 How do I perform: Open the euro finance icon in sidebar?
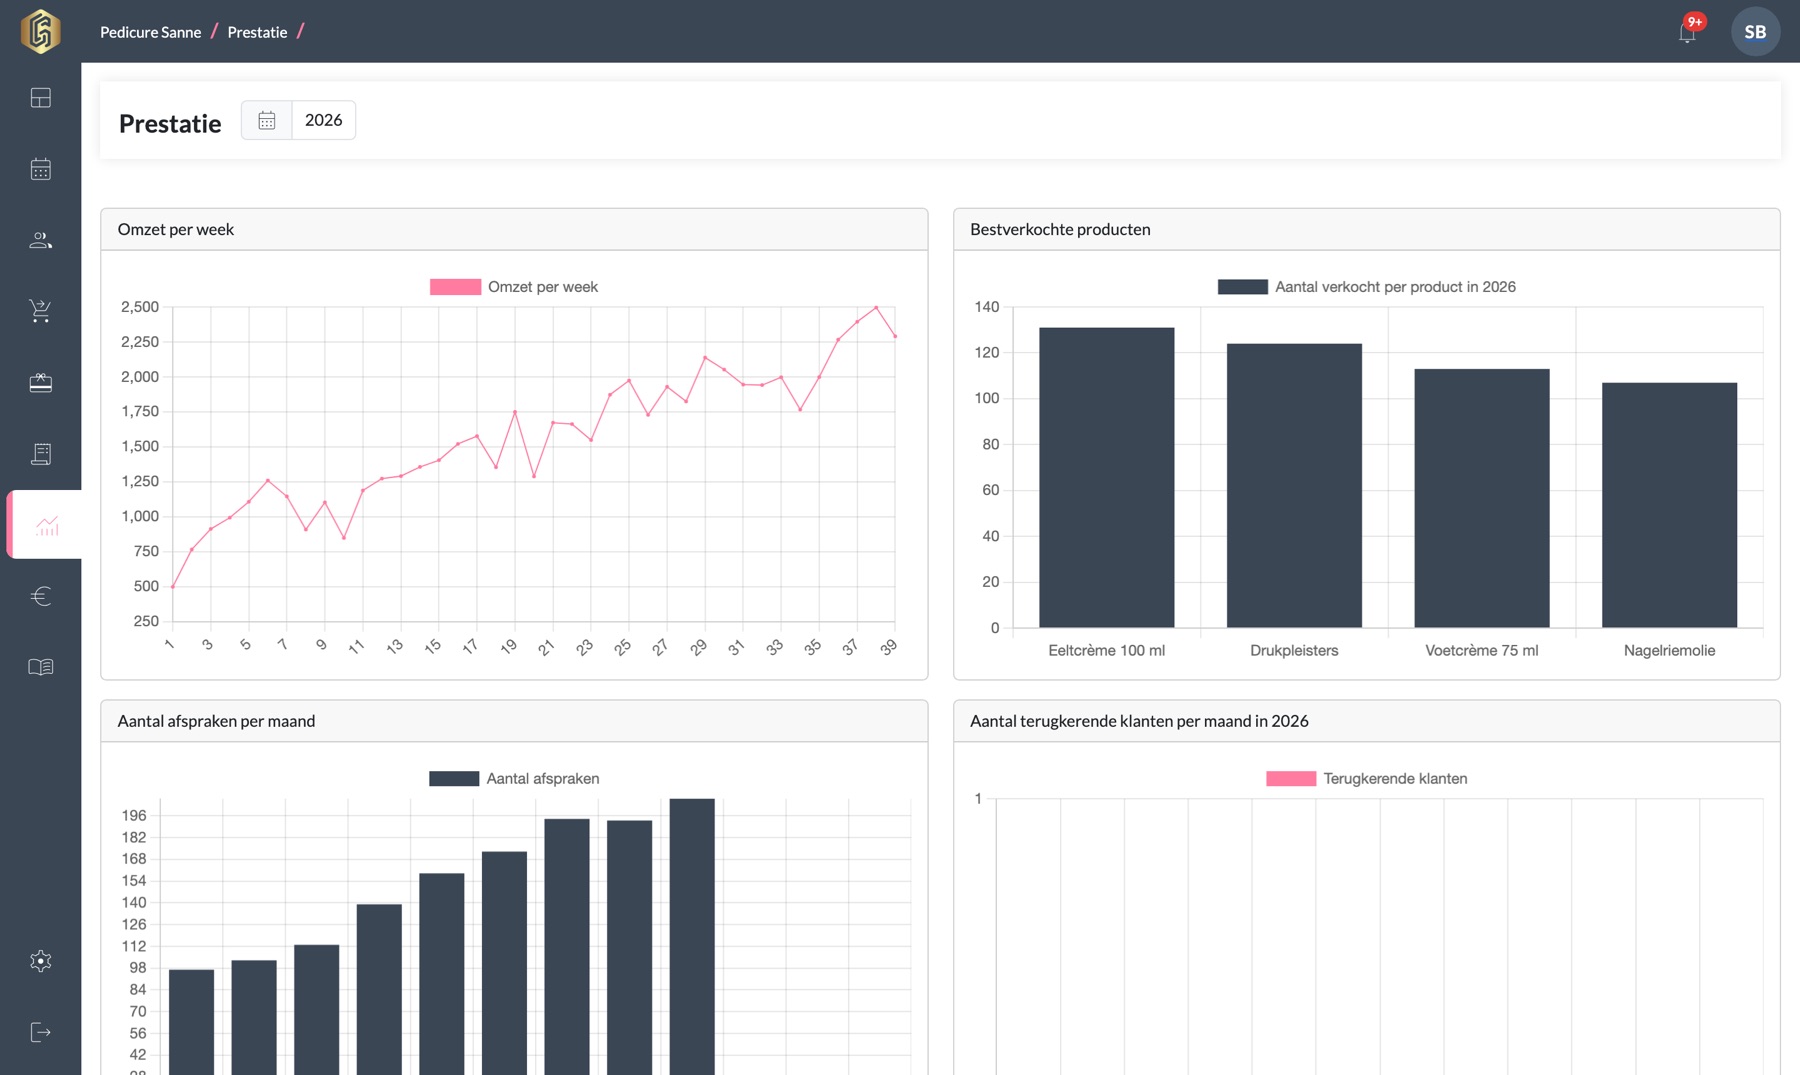pyautogui.click(x=41, y=596)
